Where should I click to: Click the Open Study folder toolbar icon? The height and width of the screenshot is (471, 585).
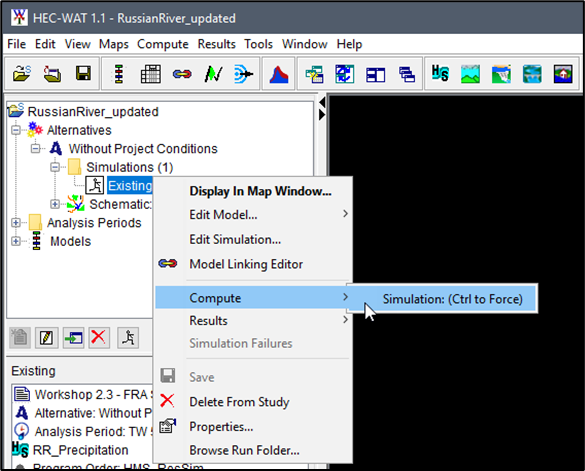[x=22, y=74]
